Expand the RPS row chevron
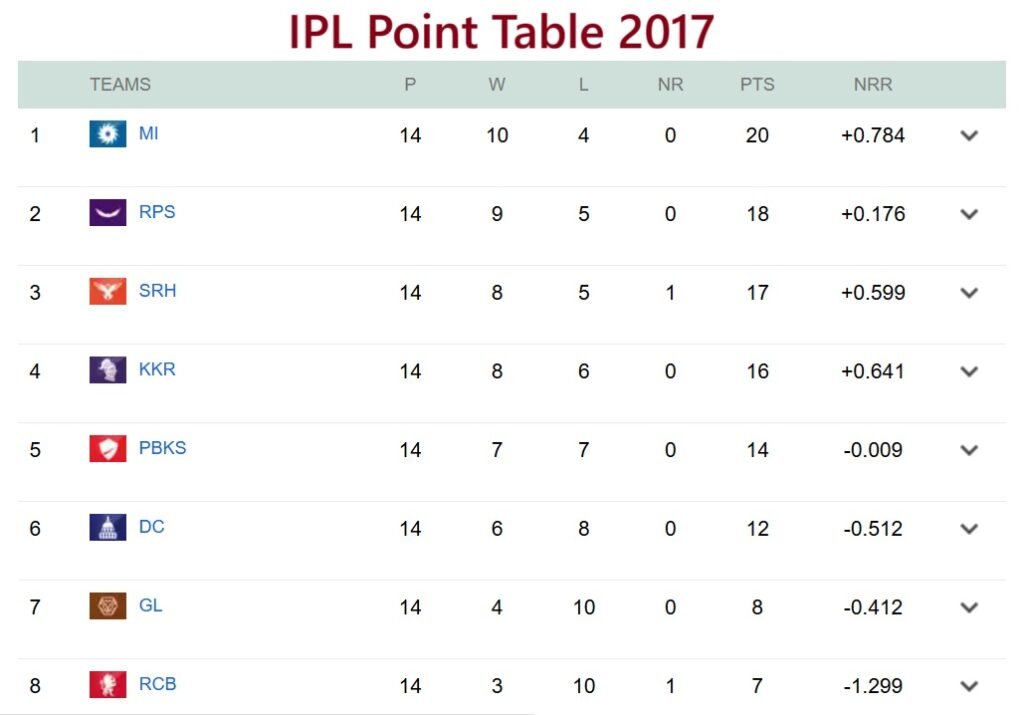Image resolution: width=1024 pixels, height=715 pixels. tap(968, 214)
